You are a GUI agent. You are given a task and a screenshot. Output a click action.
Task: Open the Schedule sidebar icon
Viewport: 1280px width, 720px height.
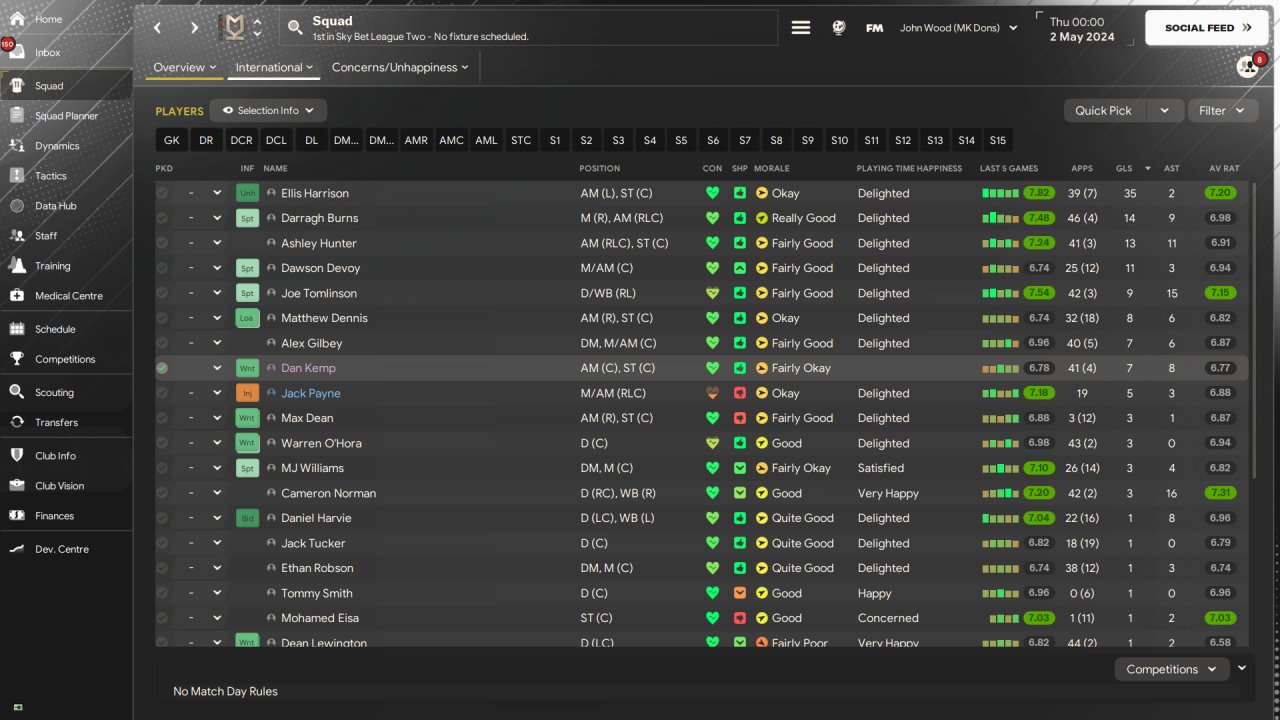click(x=17, y=329)
